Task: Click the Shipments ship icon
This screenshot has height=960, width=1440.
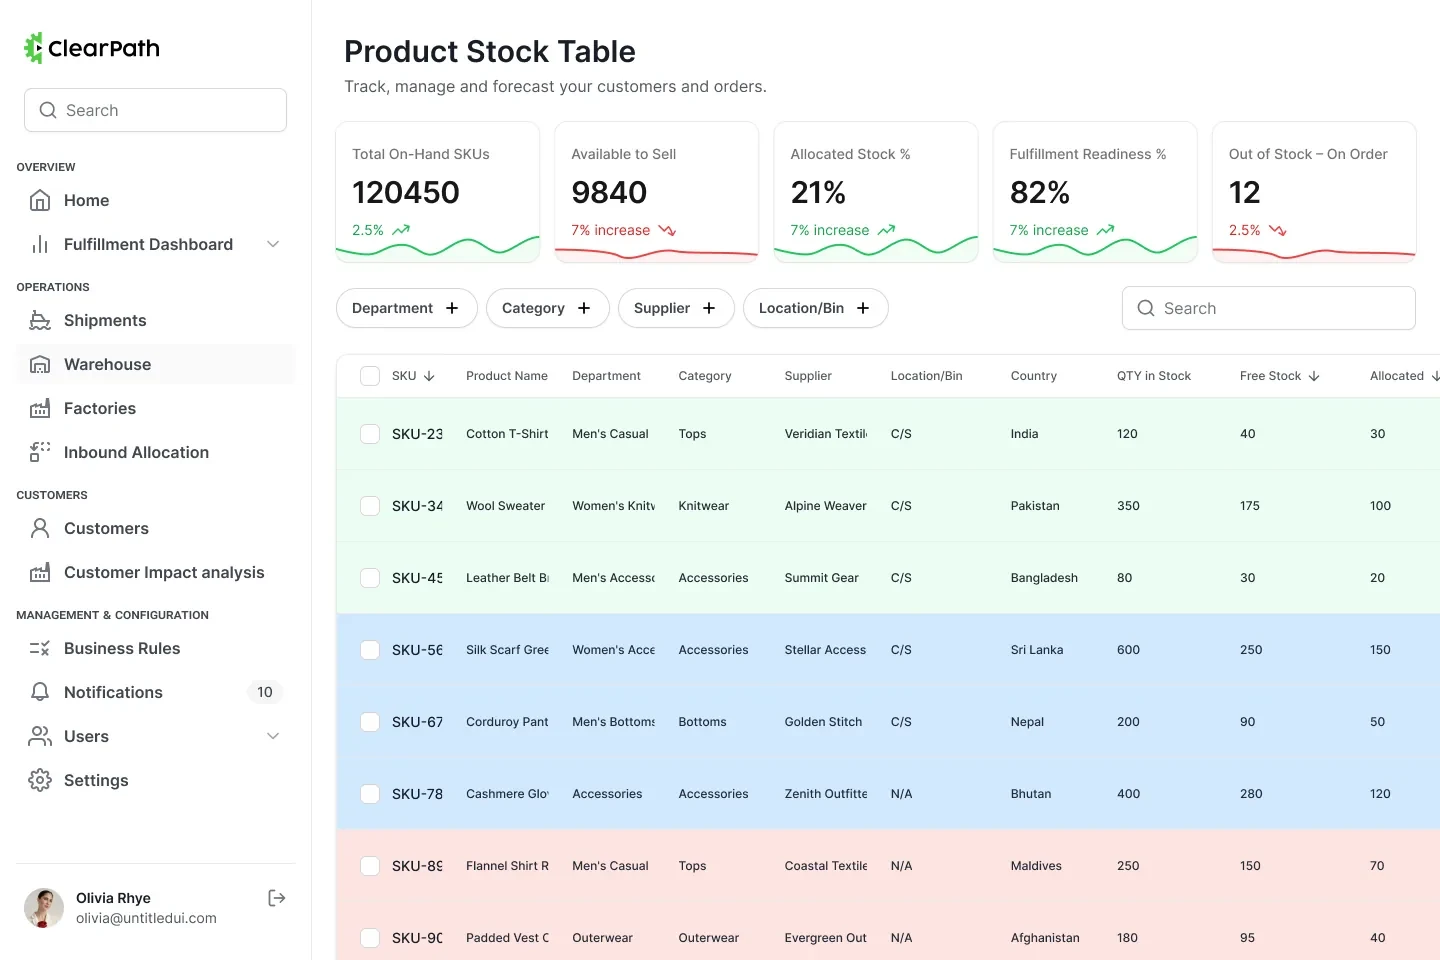Action: coord(40,320)
